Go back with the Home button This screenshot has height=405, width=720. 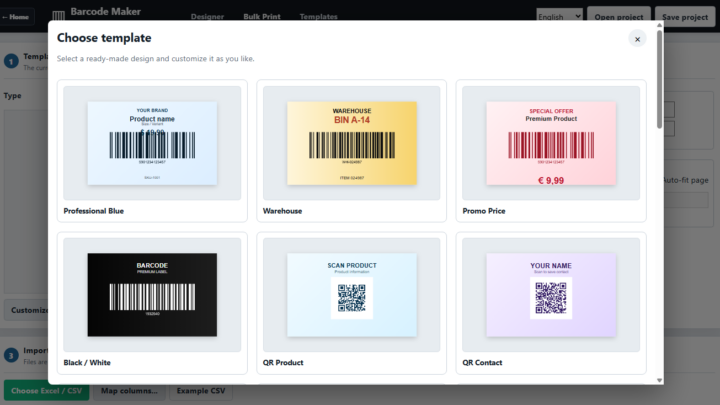pyautogui.click(x=16, y=17)
